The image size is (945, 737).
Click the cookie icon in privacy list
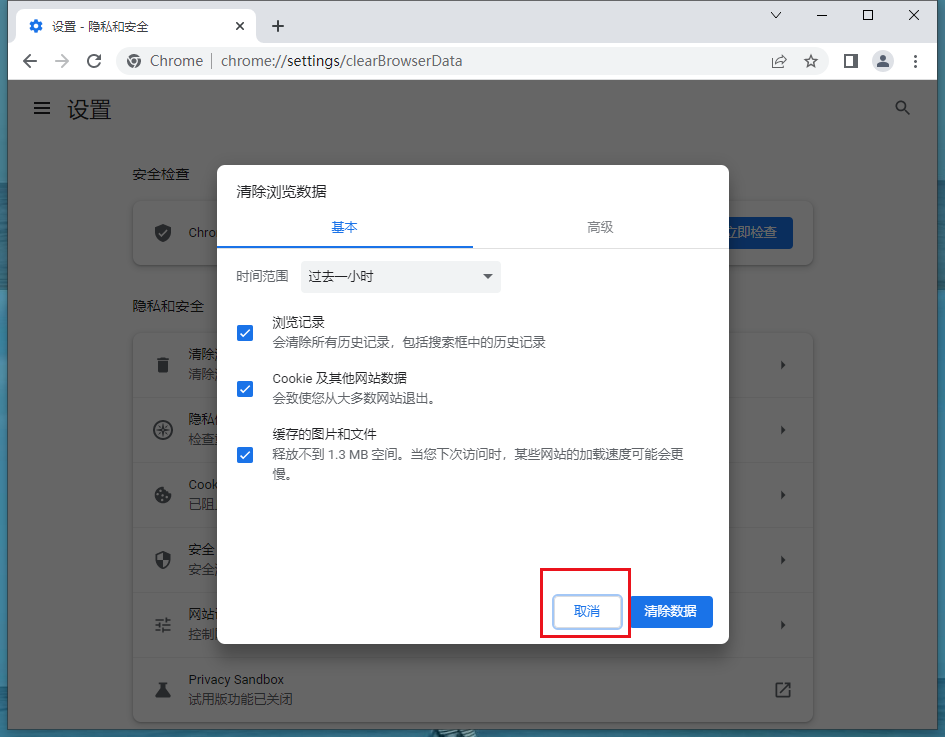pyautogui.click(x=163, y=495)
